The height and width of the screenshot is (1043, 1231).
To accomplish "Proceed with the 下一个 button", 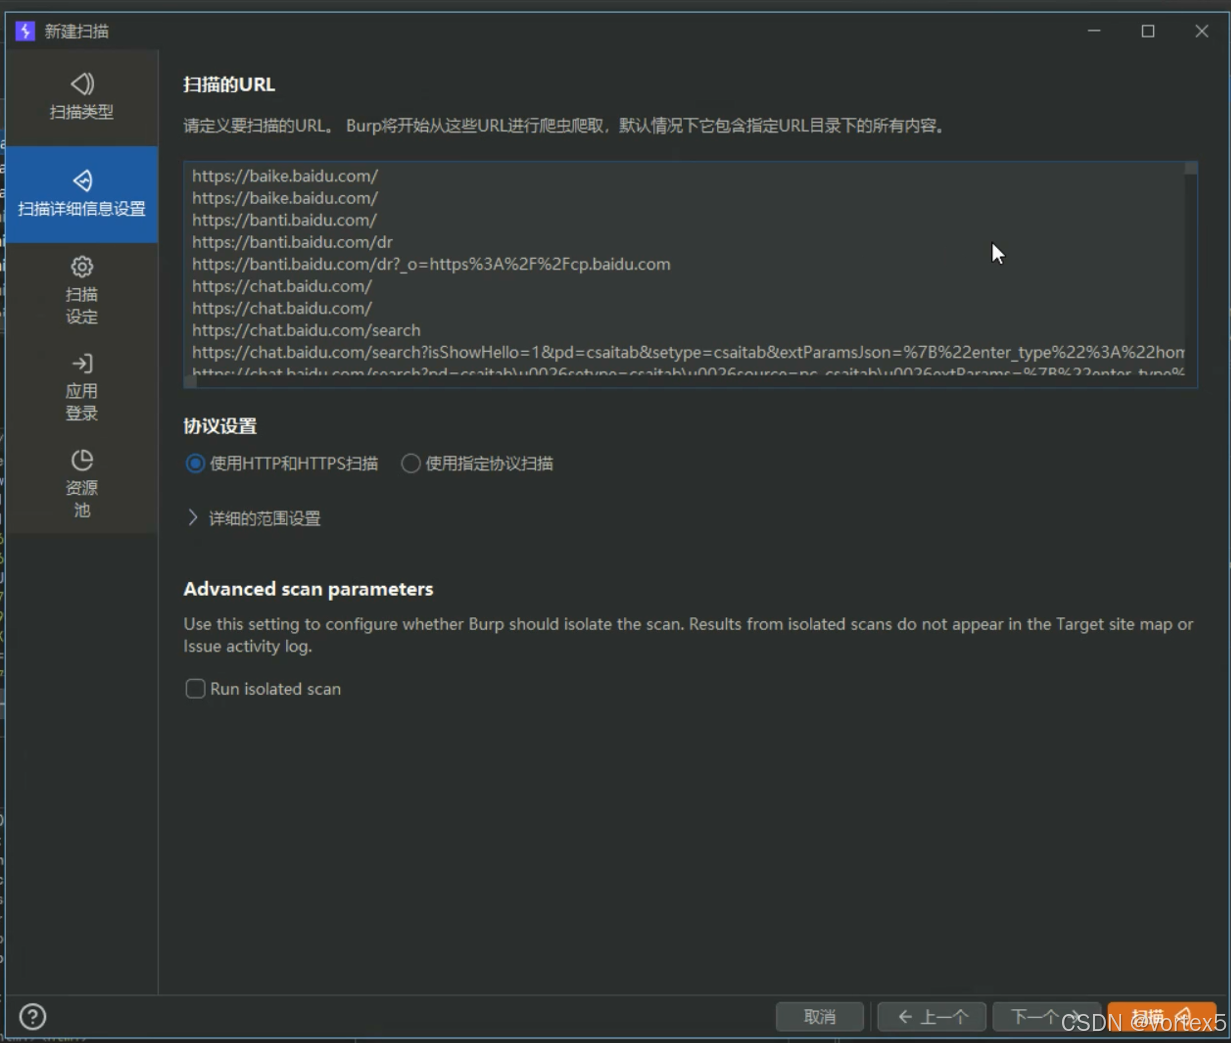I will [x=1046, y=1017].
